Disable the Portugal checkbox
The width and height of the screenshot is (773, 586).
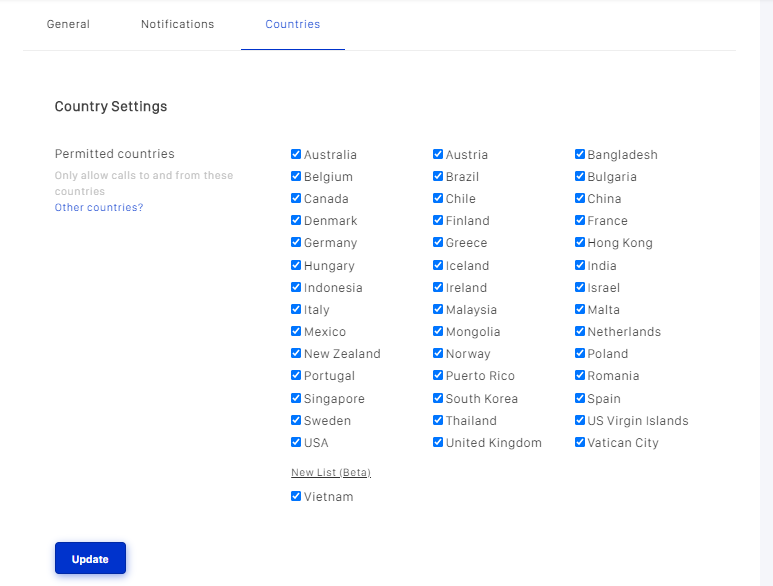coord(296,376)
